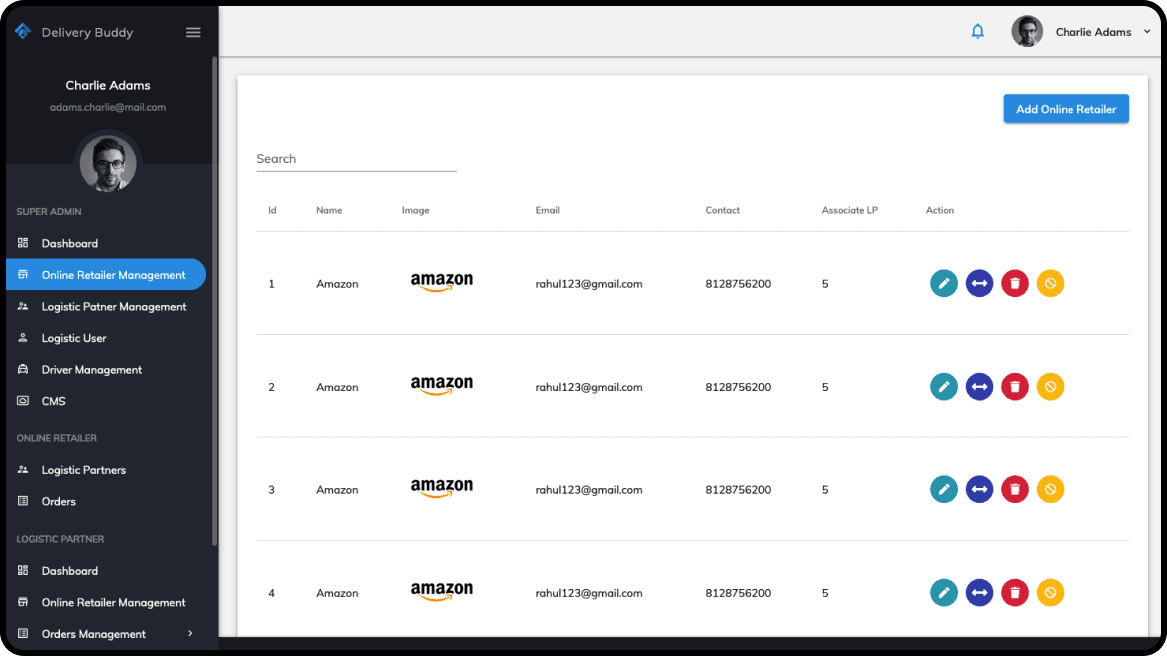Click the Contact column header
The height and width of the screenshot is (656, 1167).
click(723, 210)
